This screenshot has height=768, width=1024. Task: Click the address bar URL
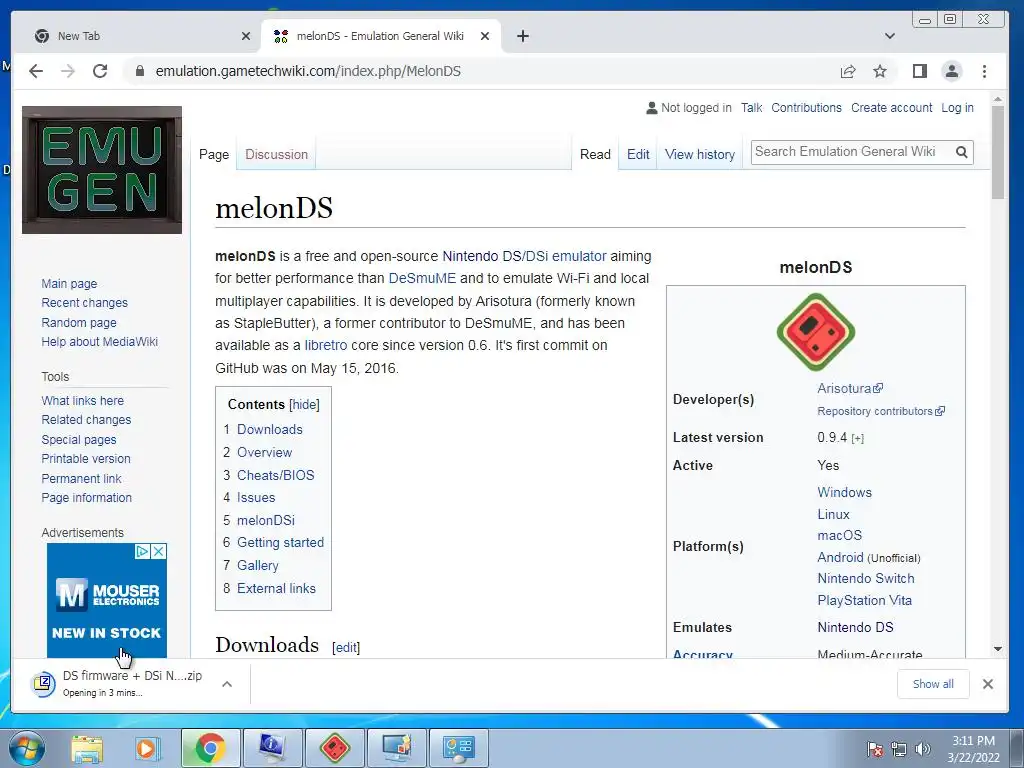coord(308,71)
